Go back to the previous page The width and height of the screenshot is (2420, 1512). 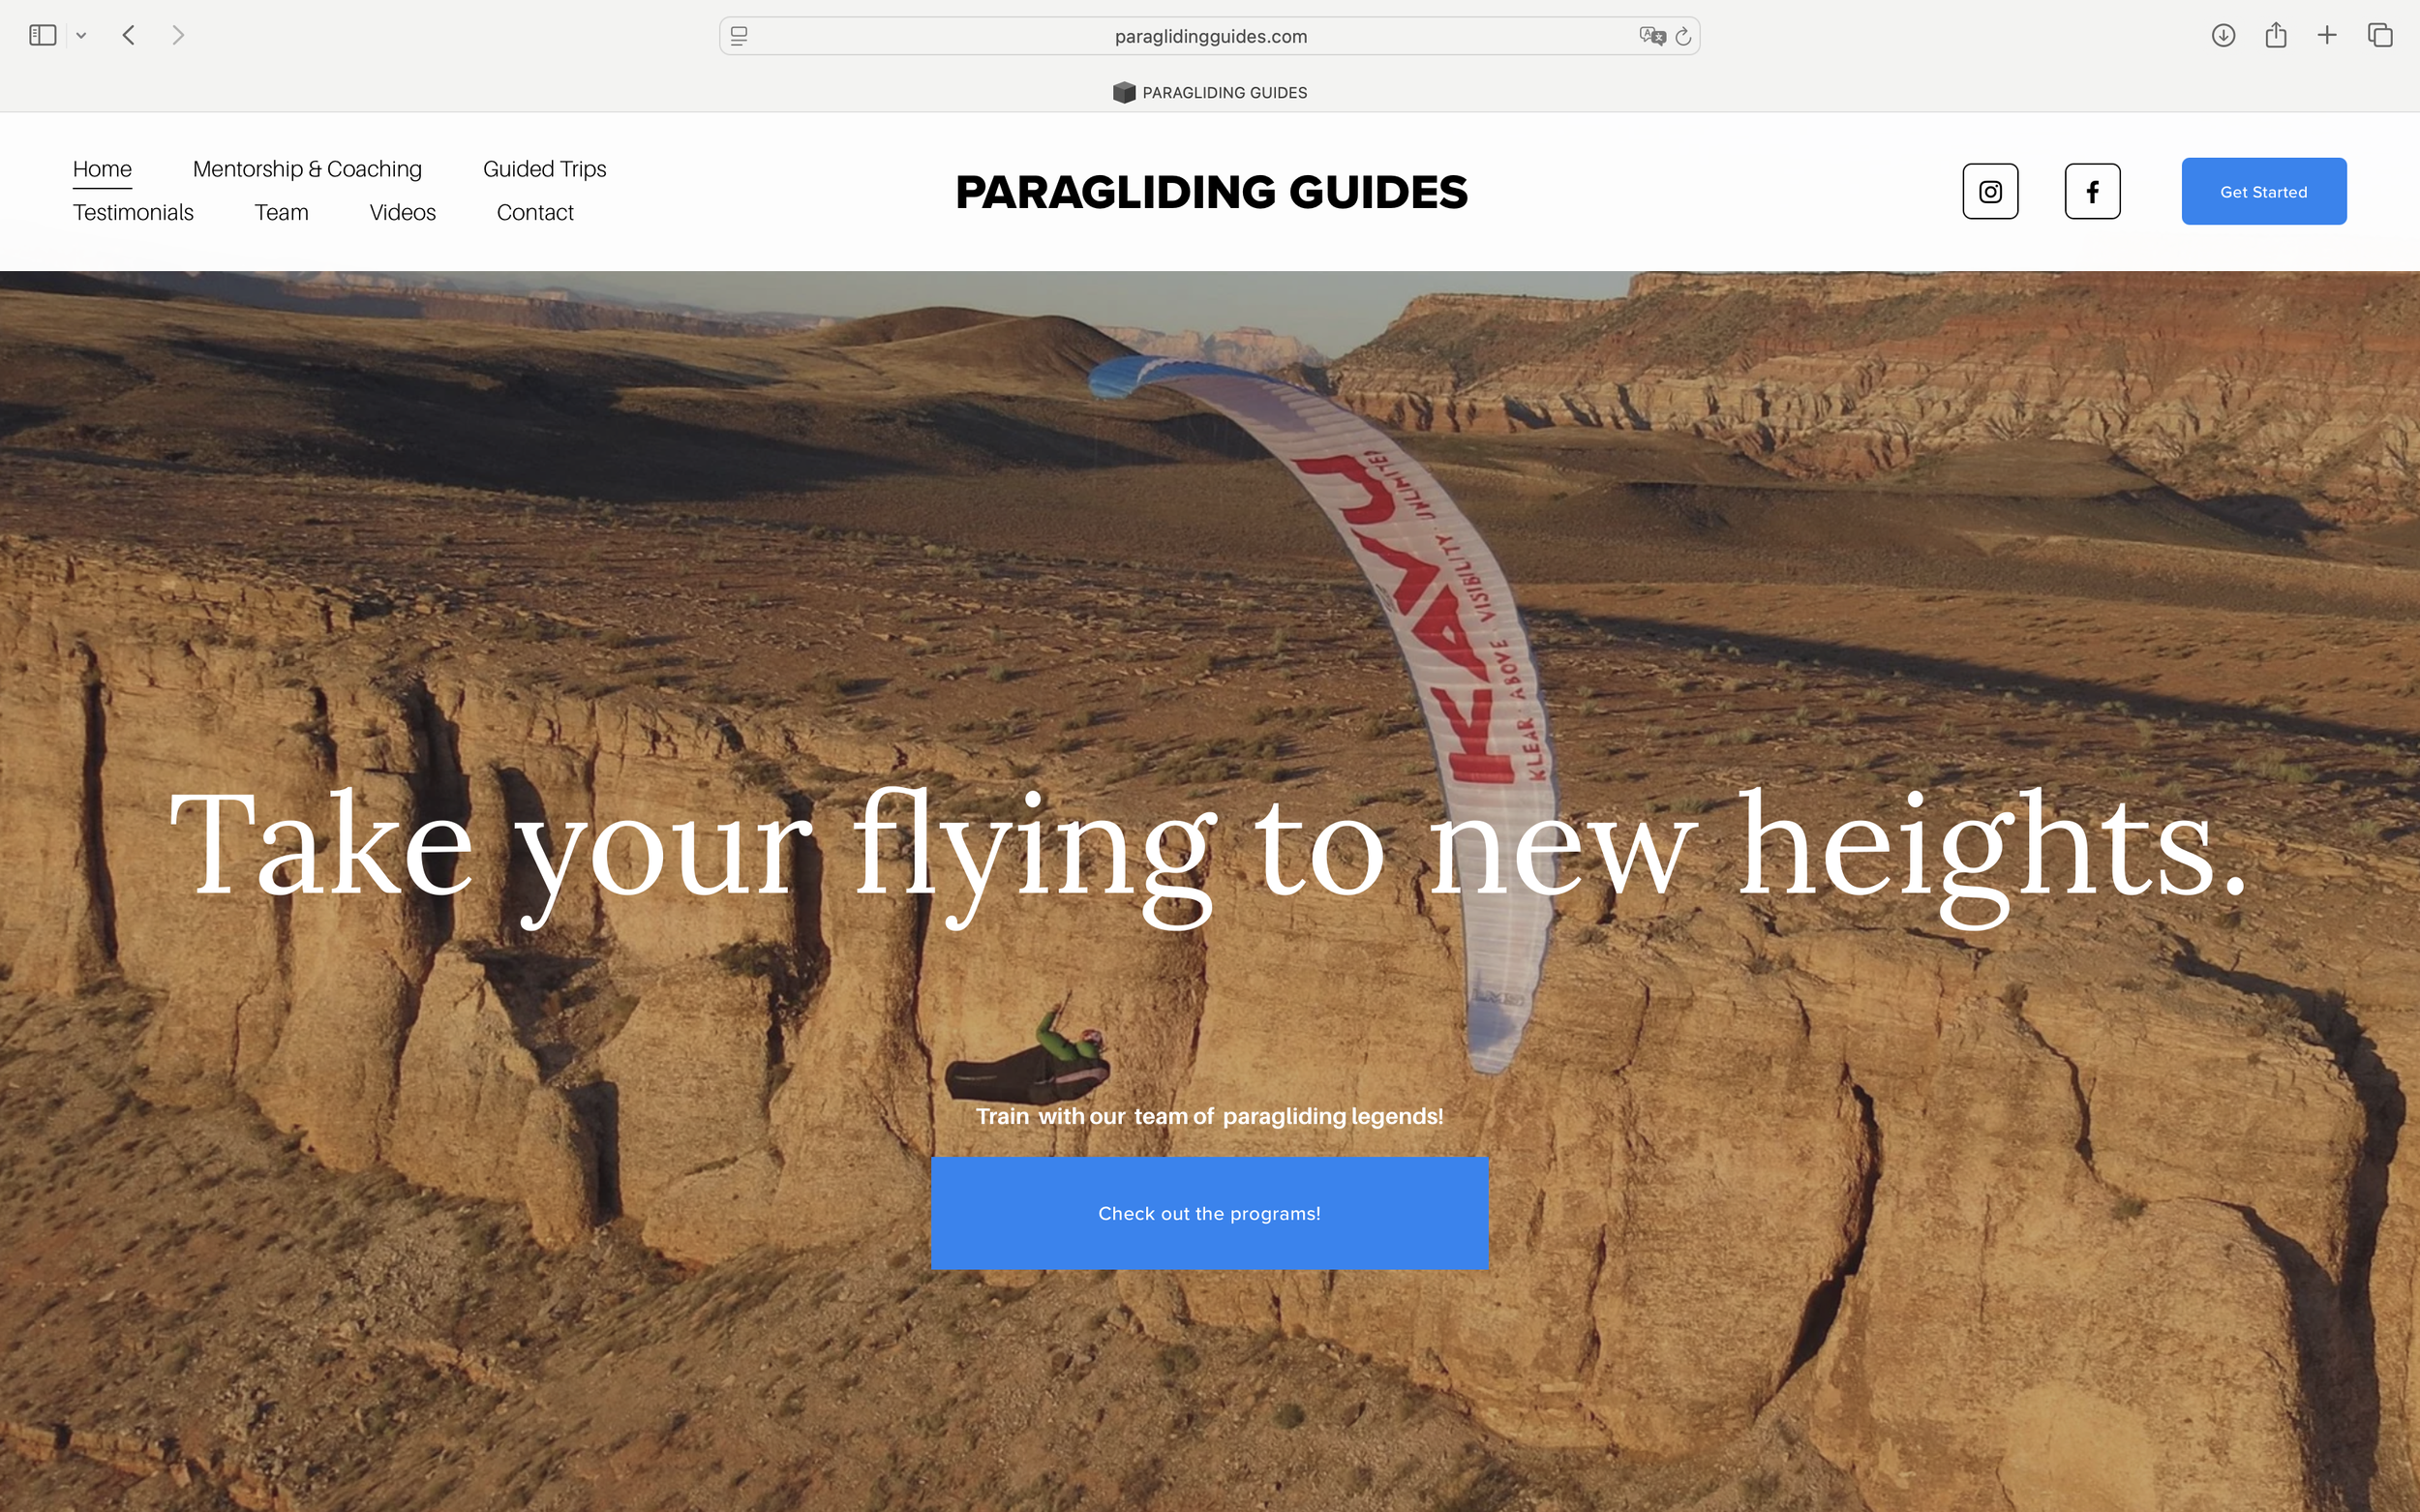[128, 36]
